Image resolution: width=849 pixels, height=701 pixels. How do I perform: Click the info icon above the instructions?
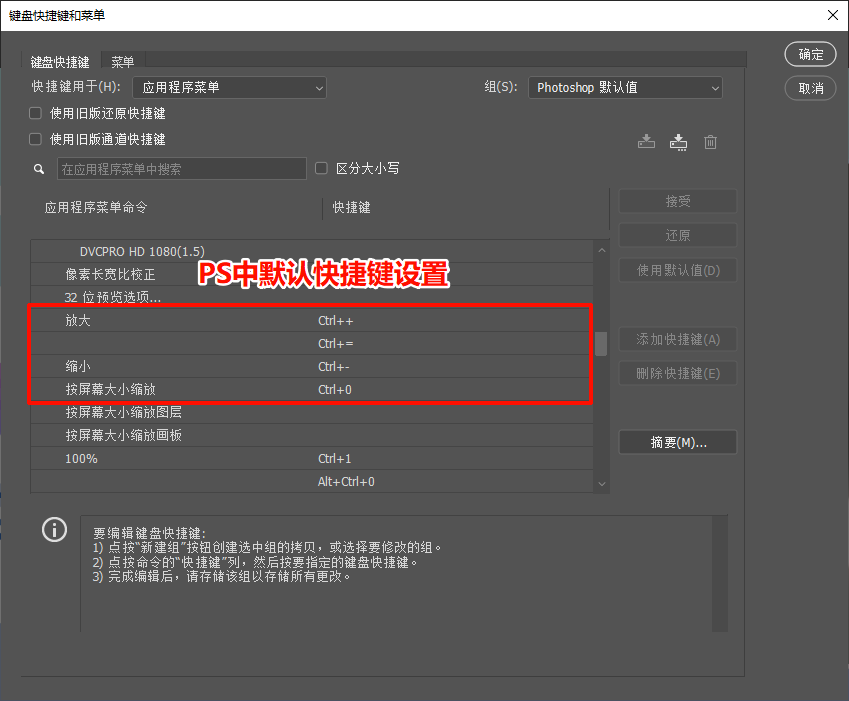(54, 529)
